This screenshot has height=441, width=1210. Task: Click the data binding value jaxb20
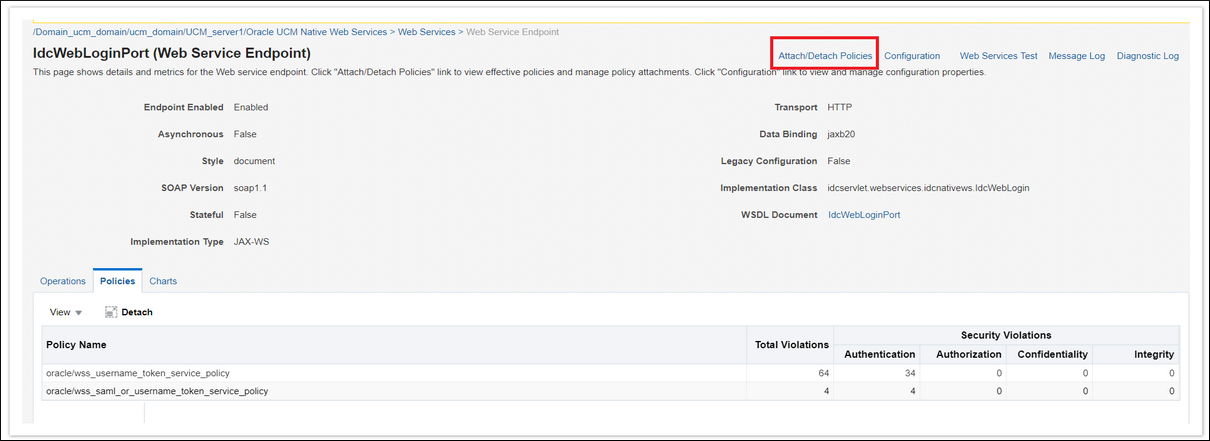[x=841, y=134]
